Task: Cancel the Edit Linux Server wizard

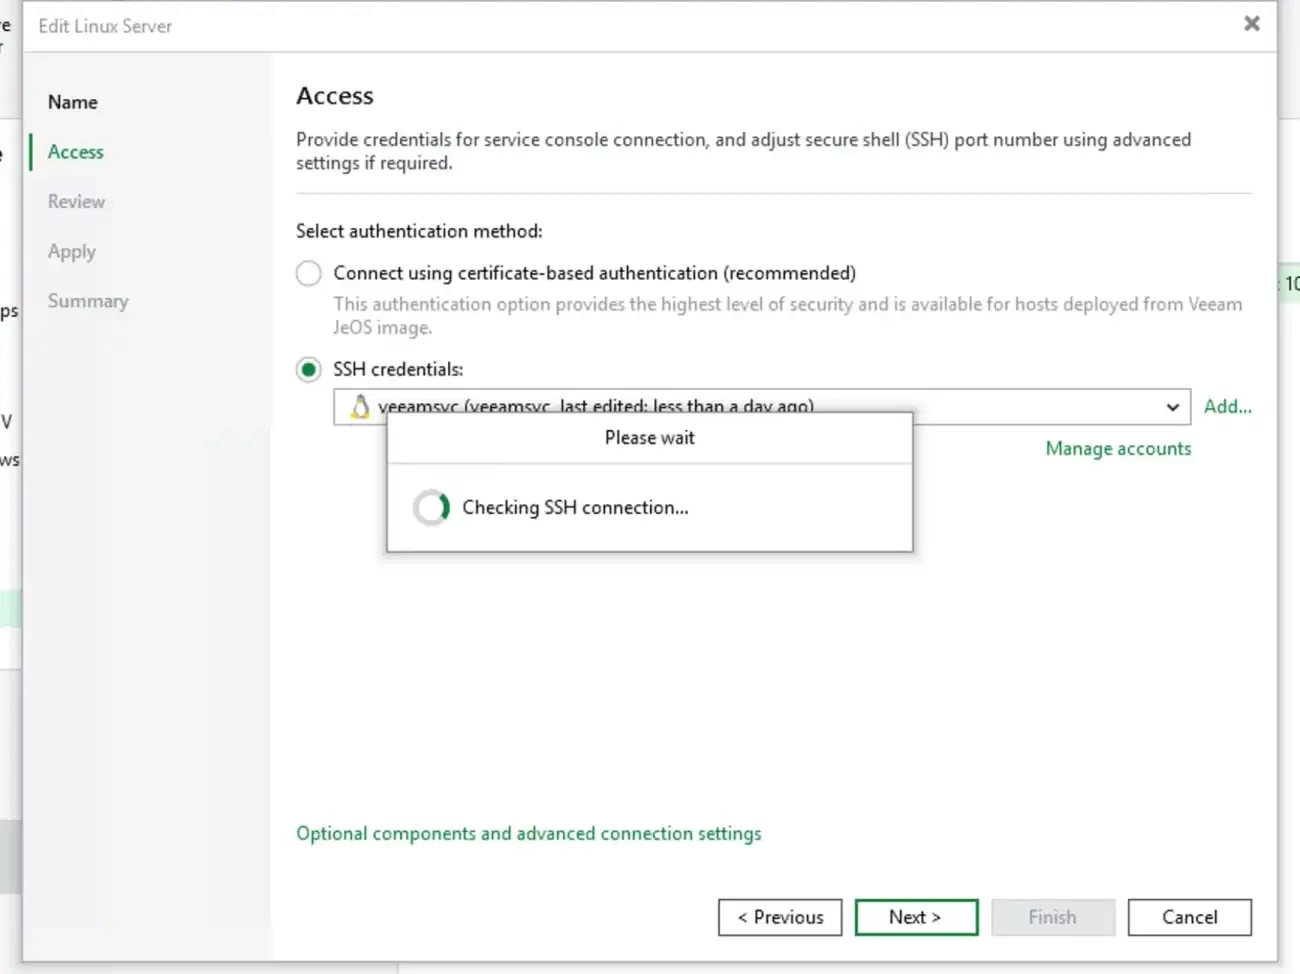Action: click(1189, 917)
